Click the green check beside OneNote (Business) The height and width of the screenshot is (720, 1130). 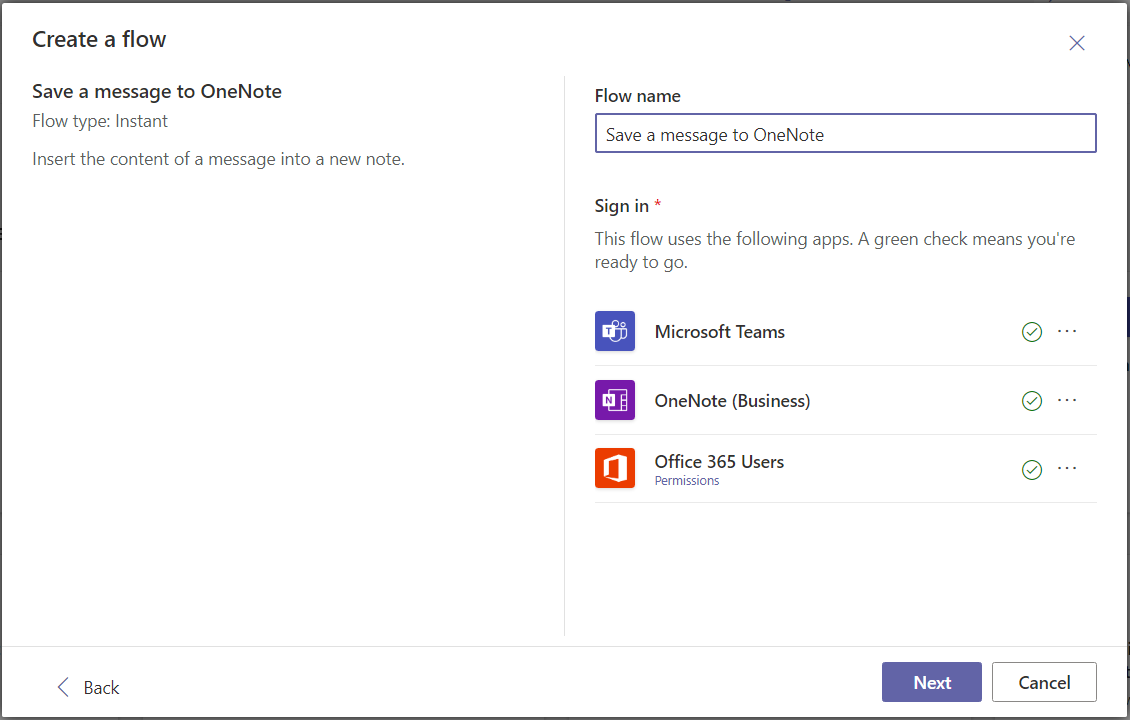1032,401
